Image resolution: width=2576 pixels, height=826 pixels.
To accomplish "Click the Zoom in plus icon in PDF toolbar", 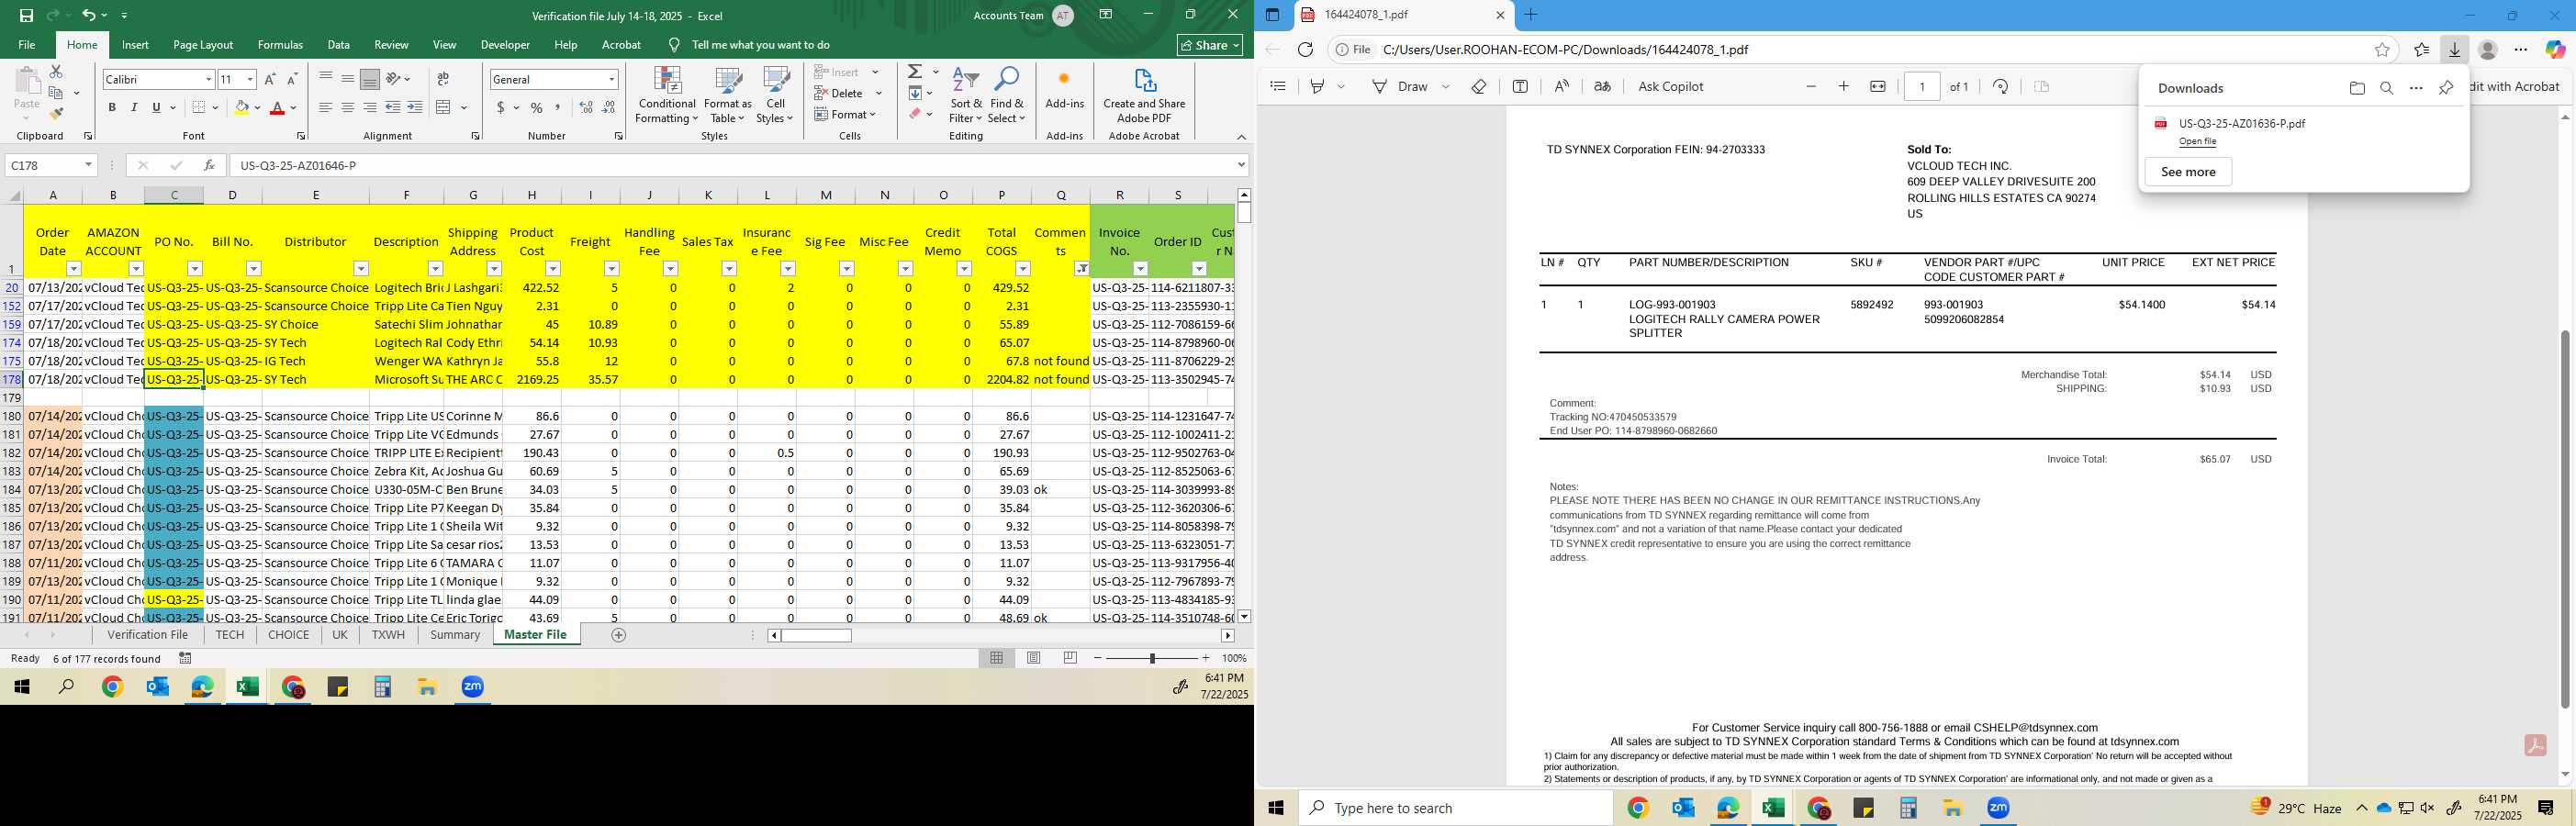I will pos(1844,86).
